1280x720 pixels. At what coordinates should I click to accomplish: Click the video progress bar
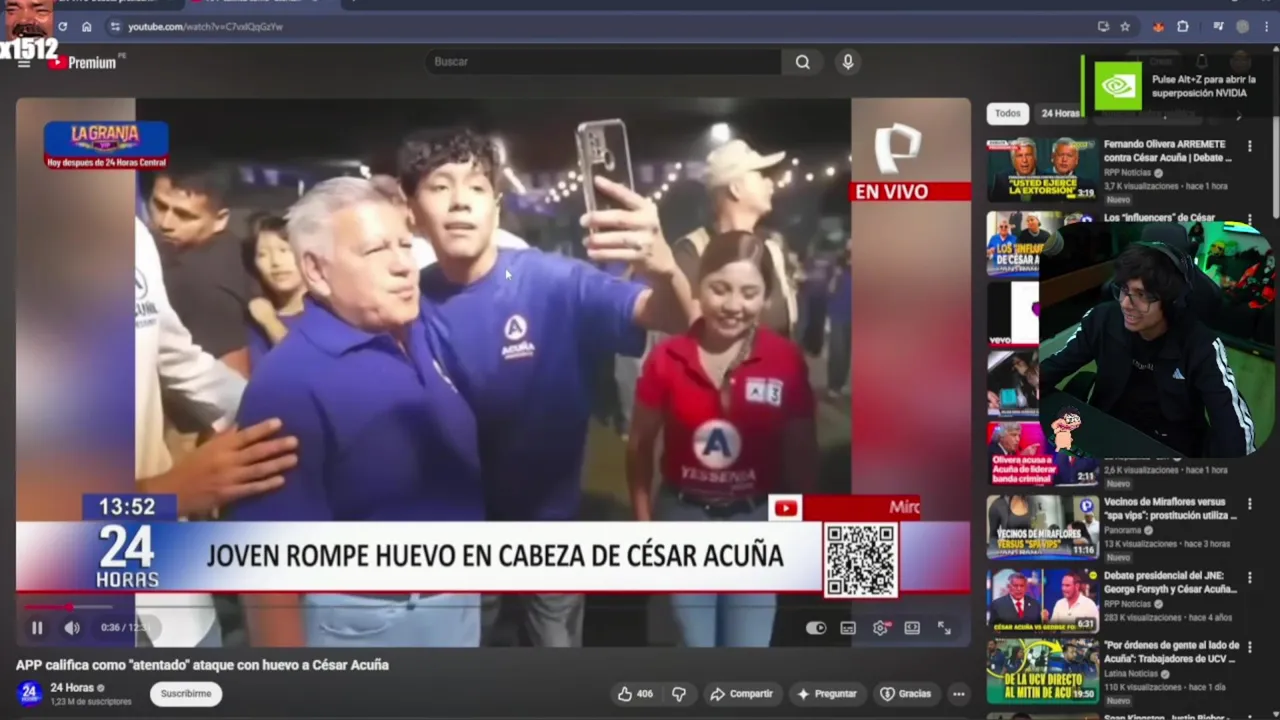(492, 607)
